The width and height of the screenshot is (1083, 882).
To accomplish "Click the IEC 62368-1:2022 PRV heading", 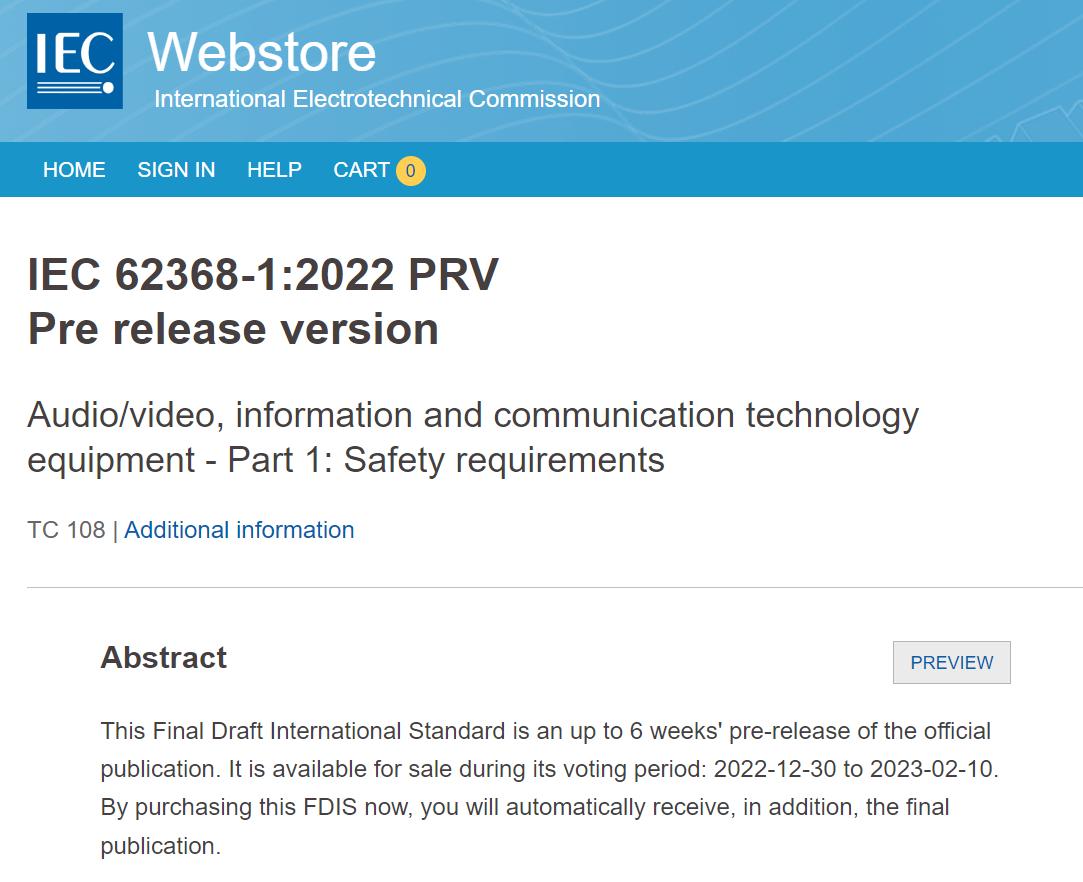I will tap(263, 274).
